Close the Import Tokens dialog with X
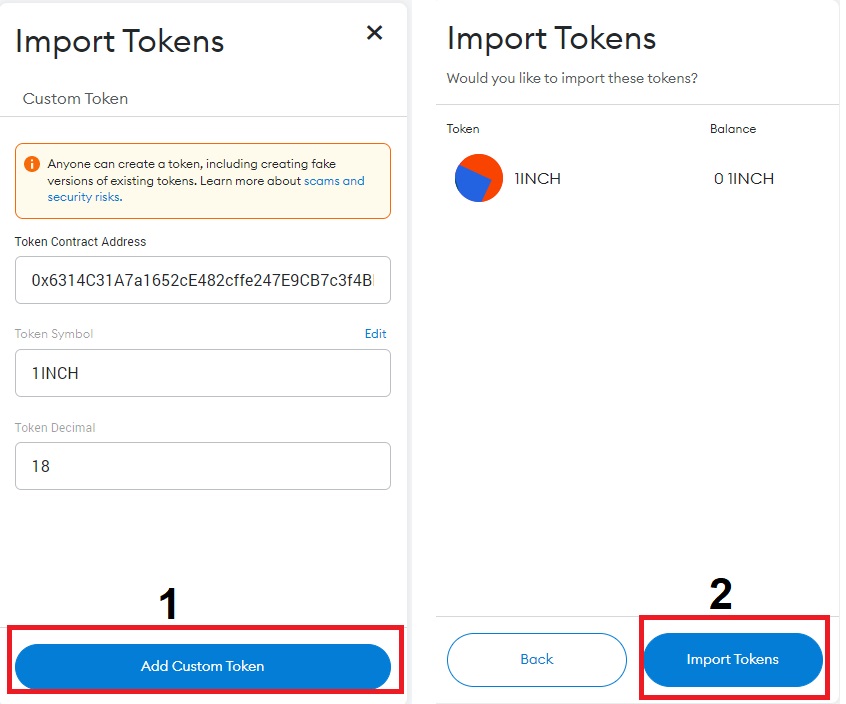 tap(374, 33)
